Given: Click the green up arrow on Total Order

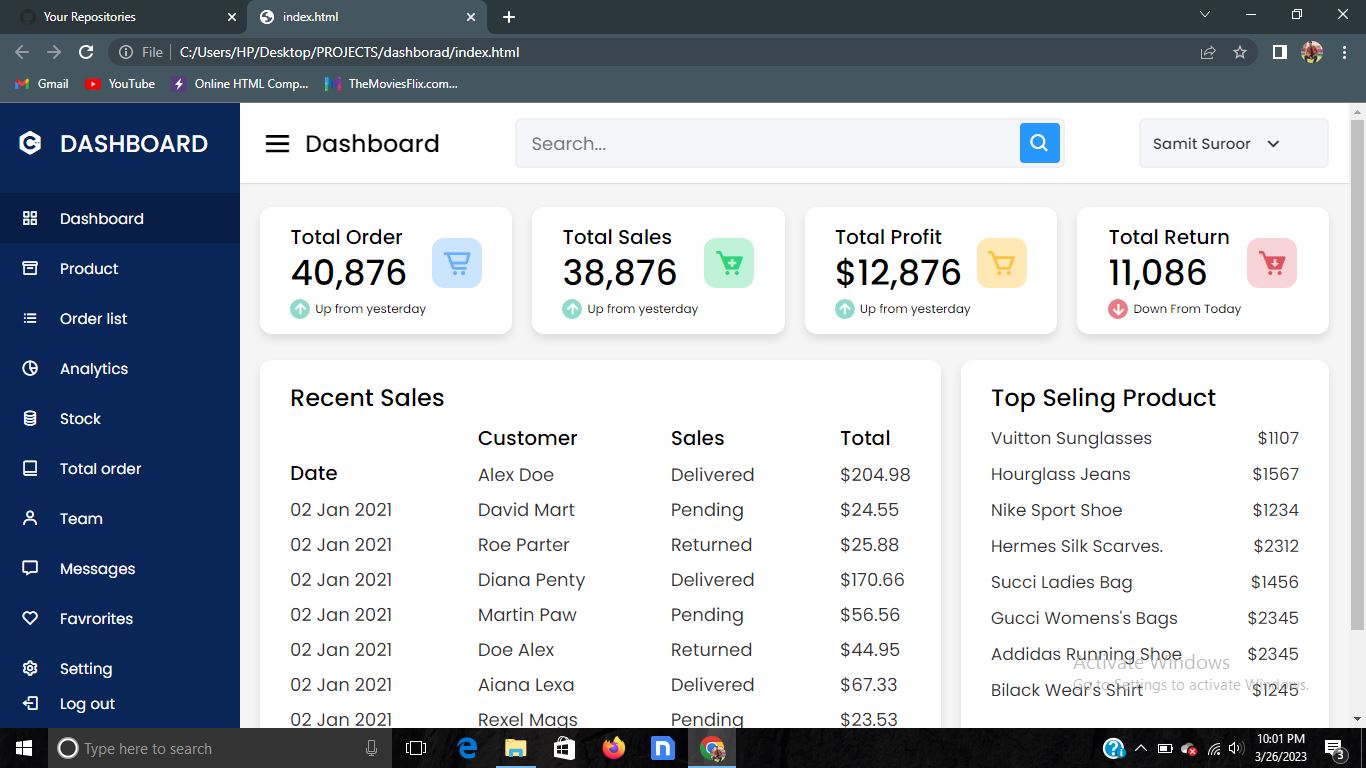Looking at the screenshot, I should point(300,309).
